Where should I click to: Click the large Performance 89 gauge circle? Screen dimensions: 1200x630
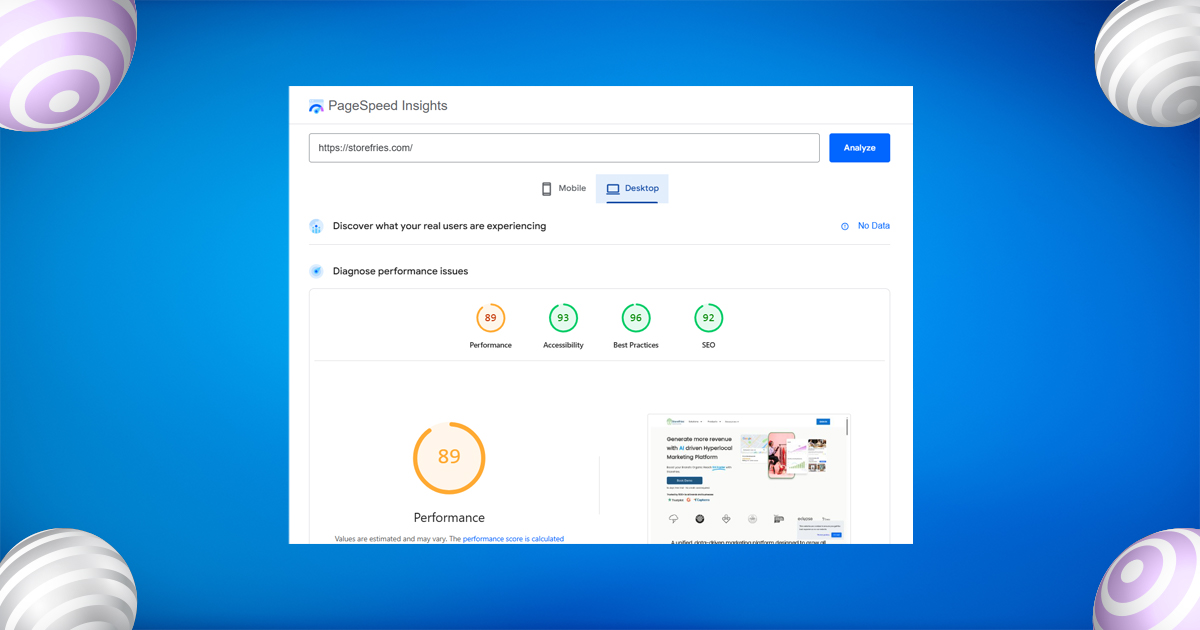point(449,458)
